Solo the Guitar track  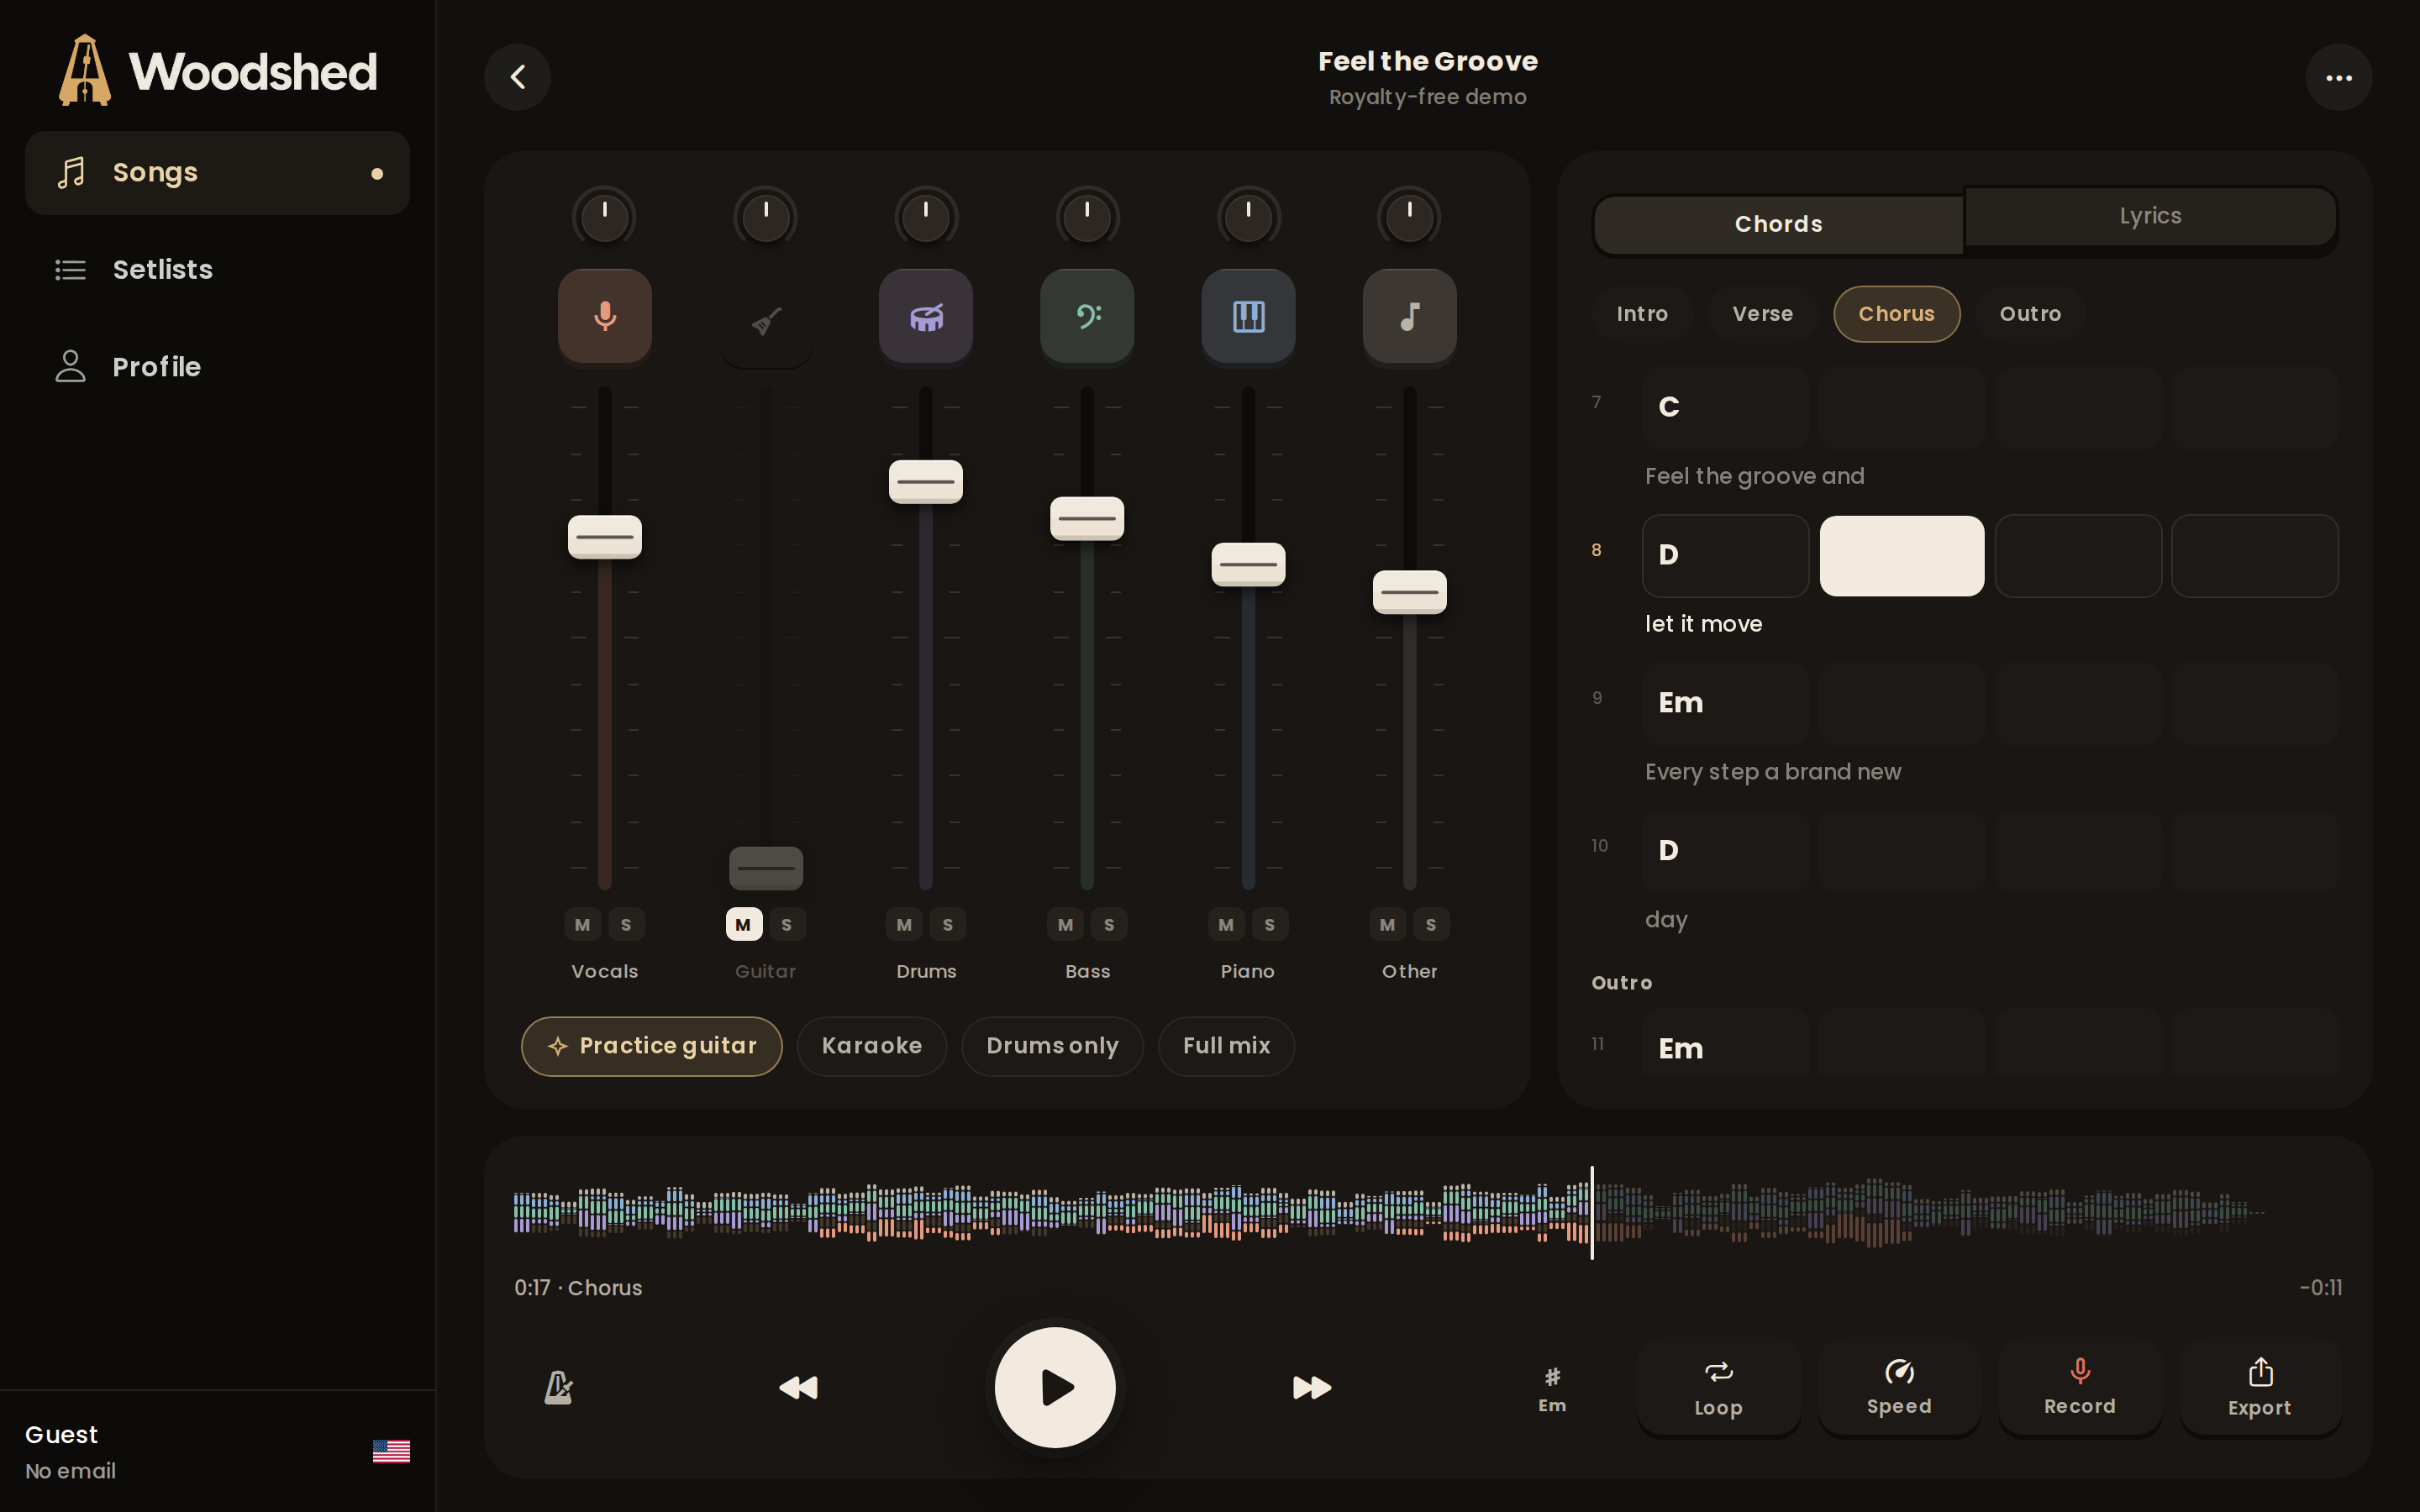coord(787,924)
